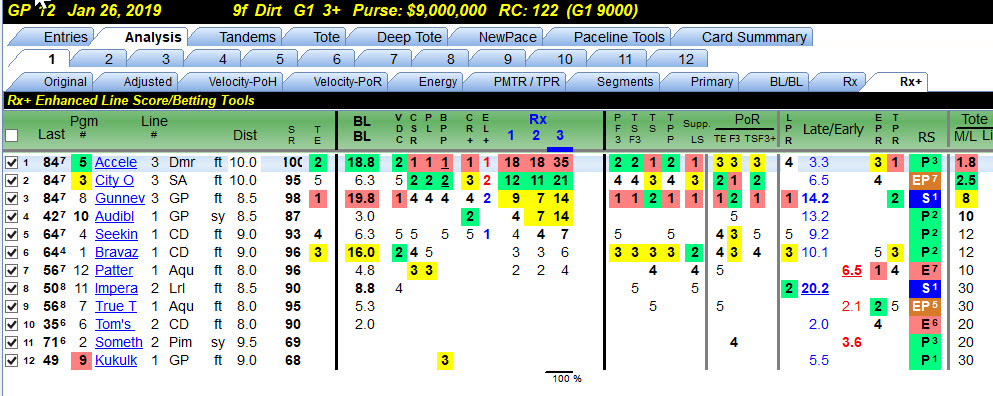Screen dimensions: 993x396
Task: Toggle checkbox for Audibl row
Action: 11,217
